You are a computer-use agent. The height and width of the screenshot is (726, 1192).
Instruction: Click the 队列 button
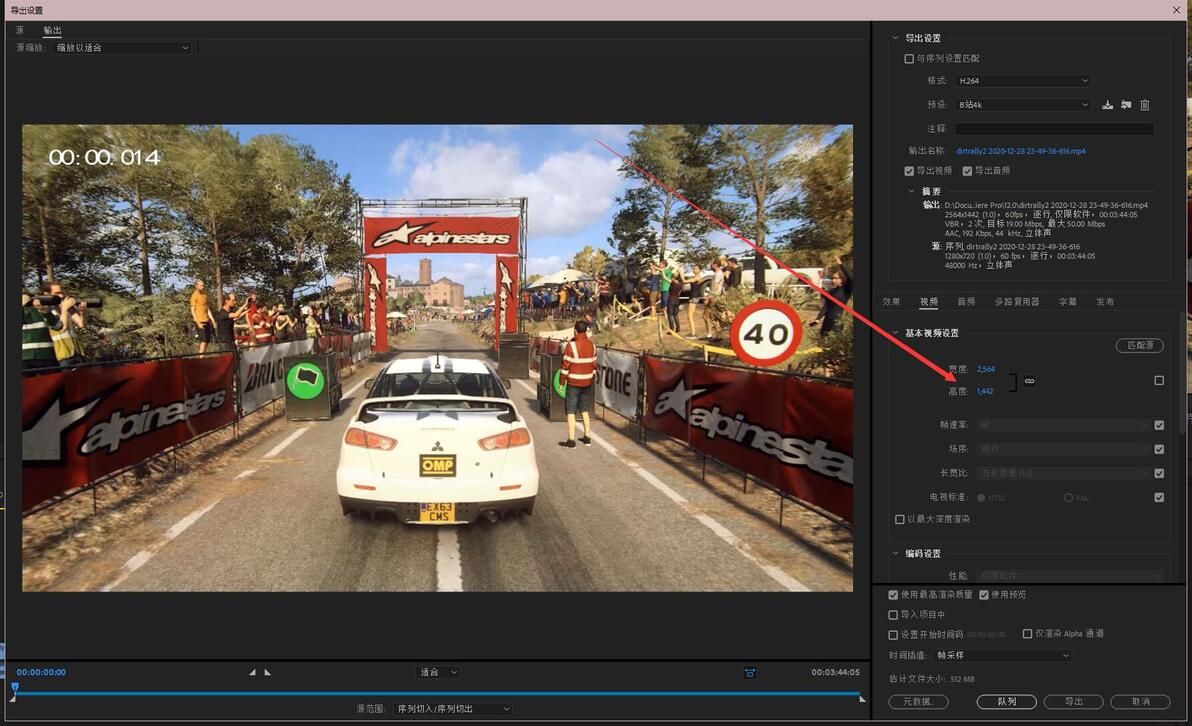point(1007,702)
